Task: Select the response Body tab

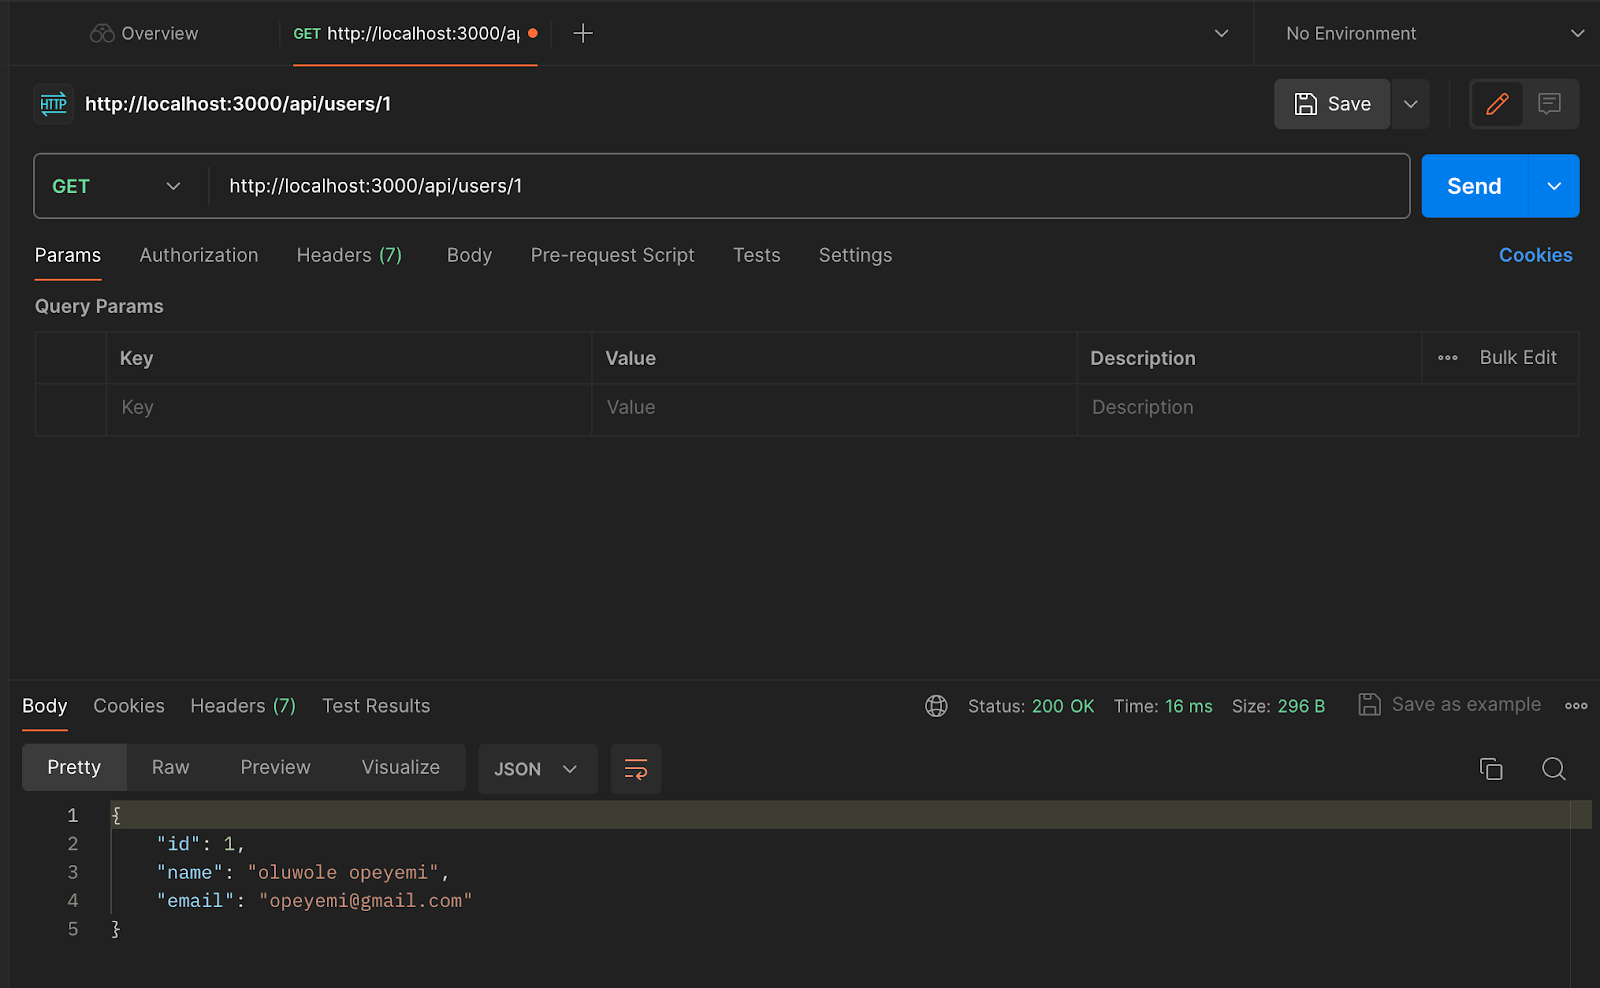Action: click(x=45, y=706)
